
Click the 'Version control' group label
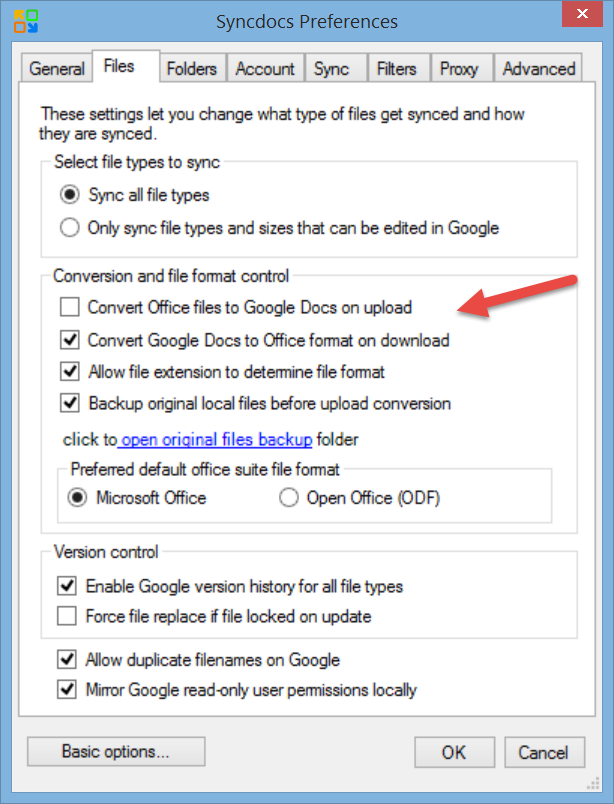106,552
